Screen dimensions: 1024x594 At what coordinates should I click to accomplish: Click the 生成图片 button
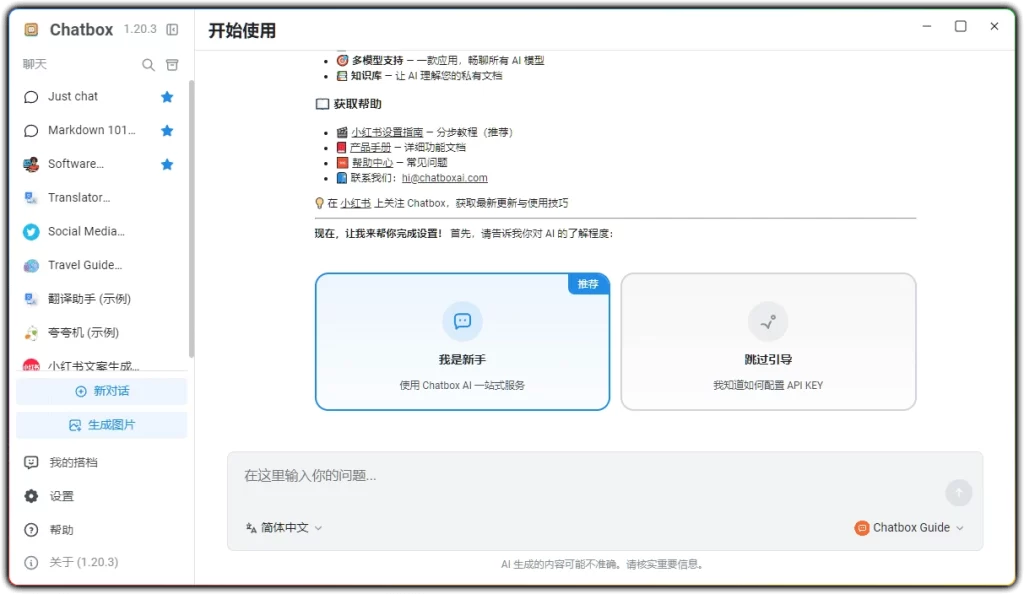coord(102,425)
